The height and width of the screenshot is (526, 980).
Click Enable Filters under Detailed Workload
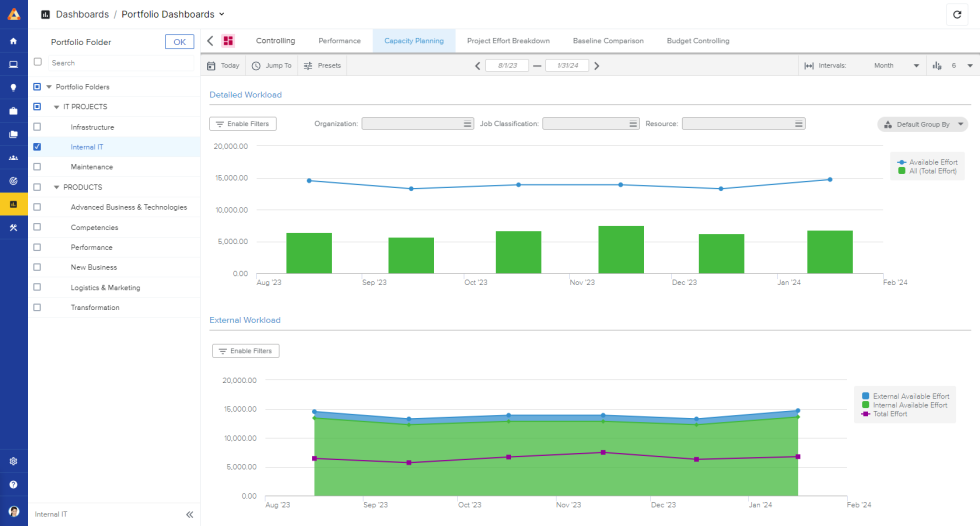[x=243, y=124]
